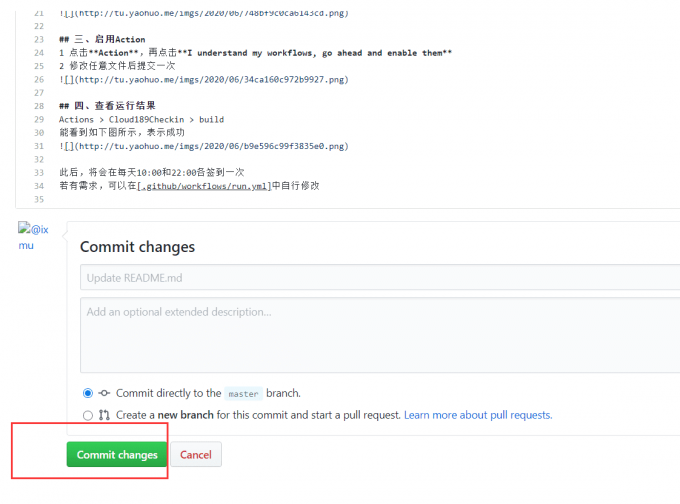
Task: Focus the Update README.md commit summary field
Action: tap(380, 277)
